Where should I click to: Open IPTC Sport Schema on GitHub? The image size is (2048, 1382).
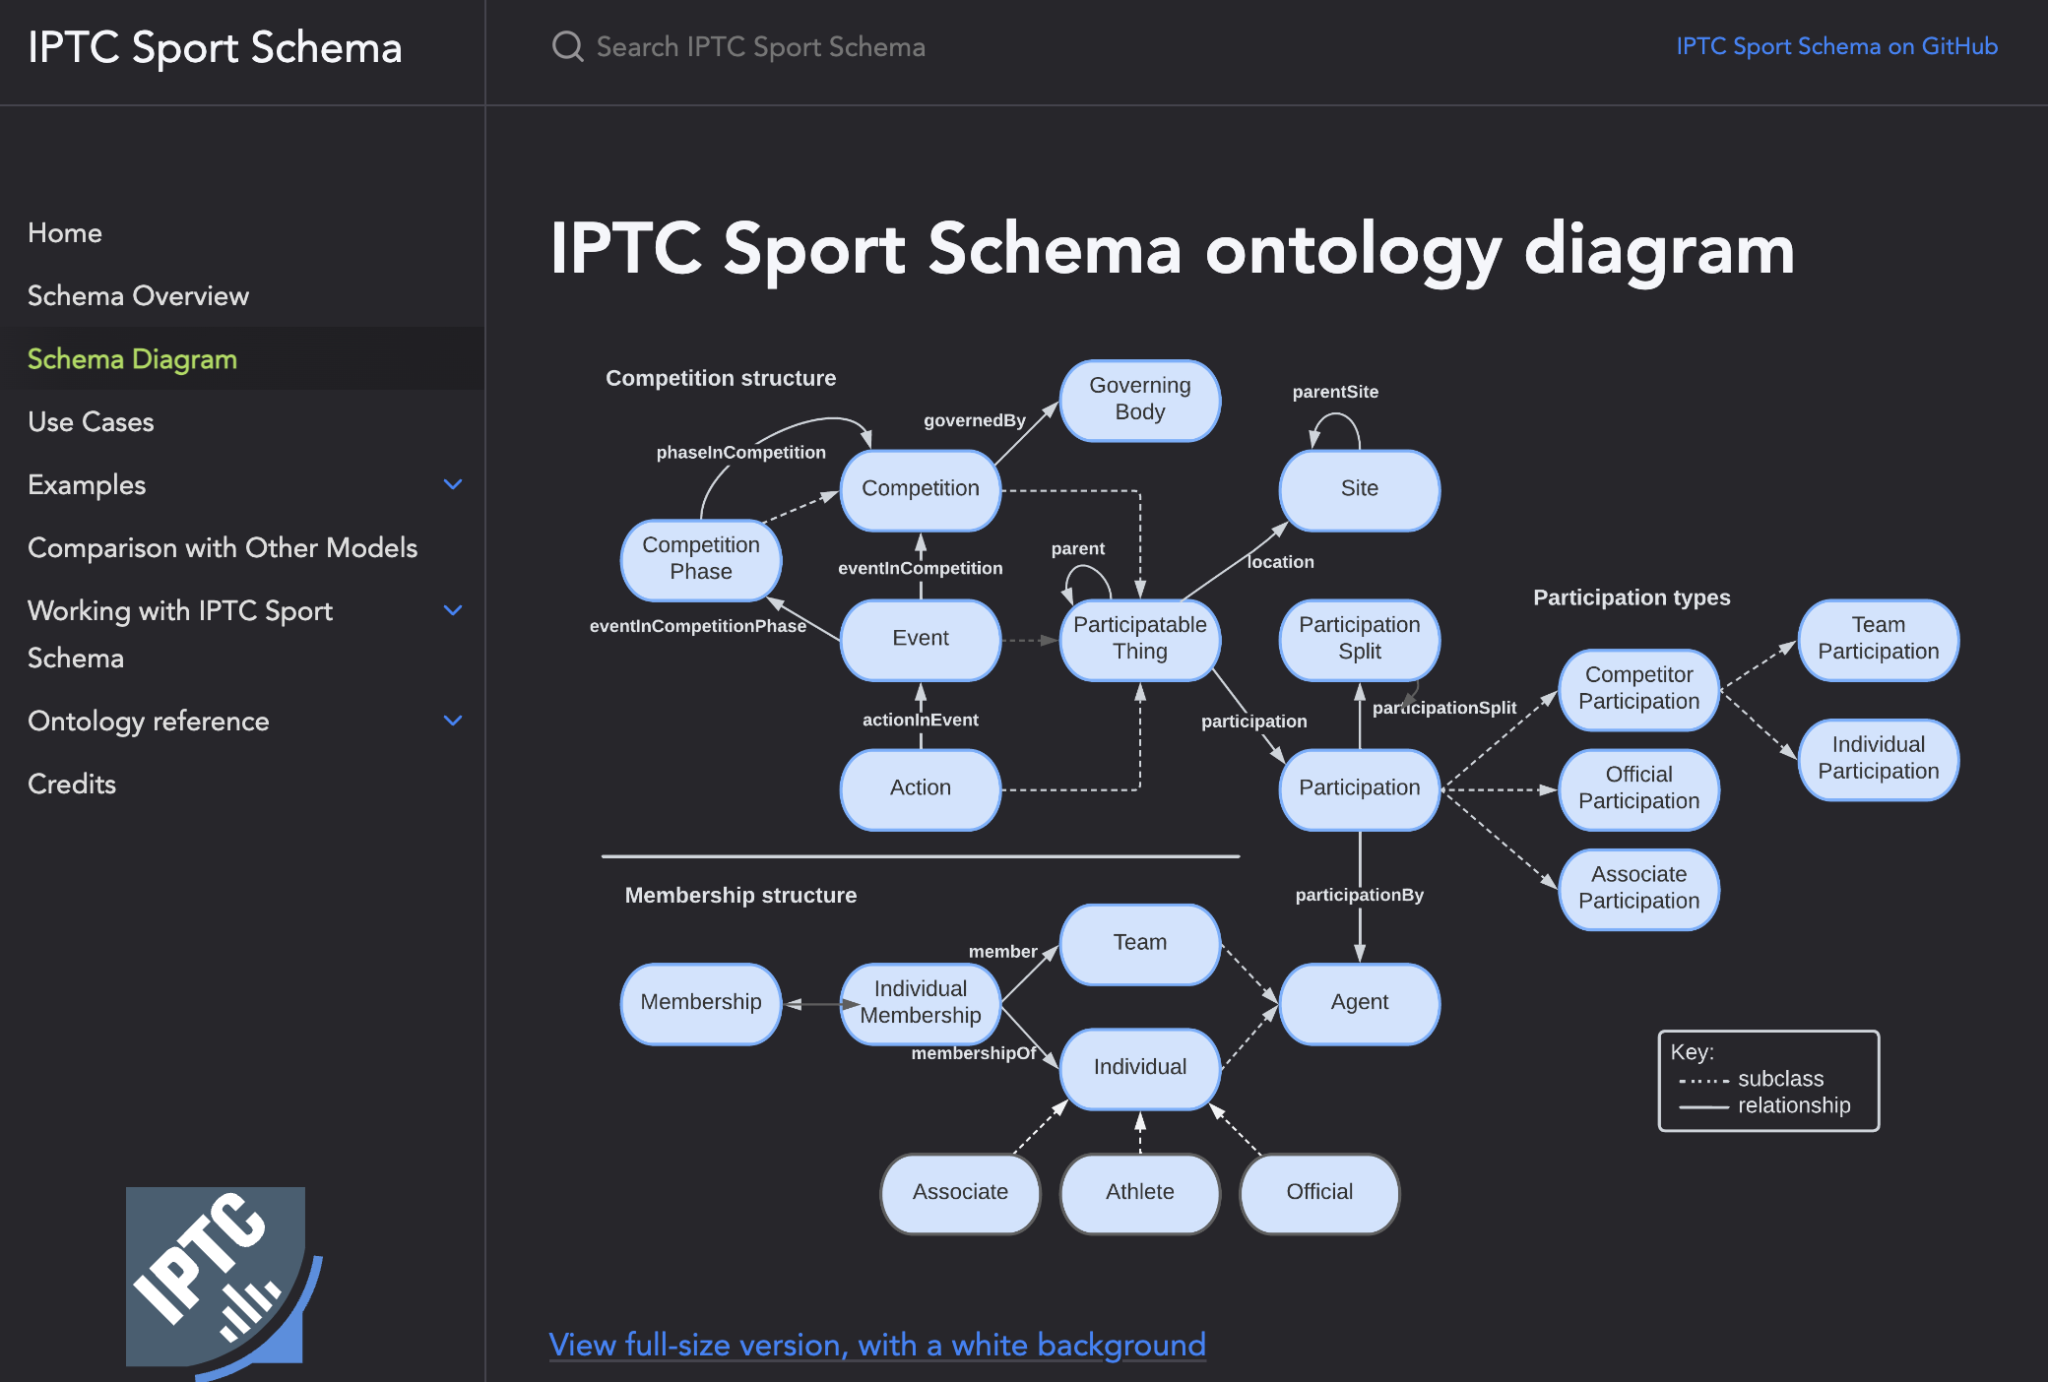1836,46
